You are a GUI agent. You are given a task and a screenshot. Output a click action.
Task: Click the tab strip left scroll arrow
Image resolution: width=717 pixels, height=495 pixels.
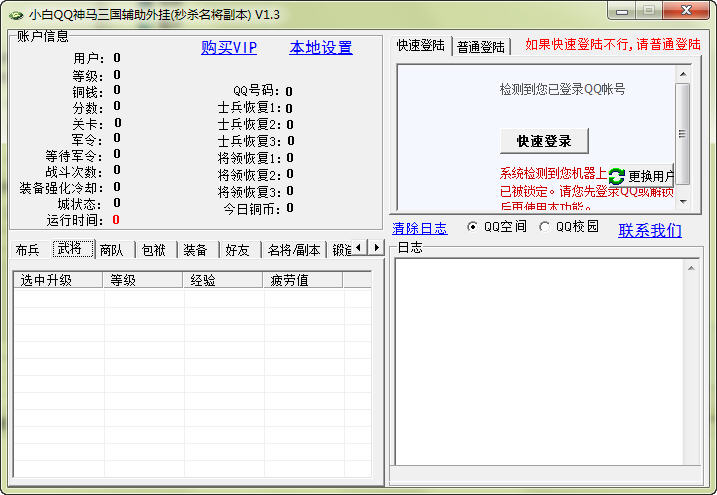tap(359, 247)
